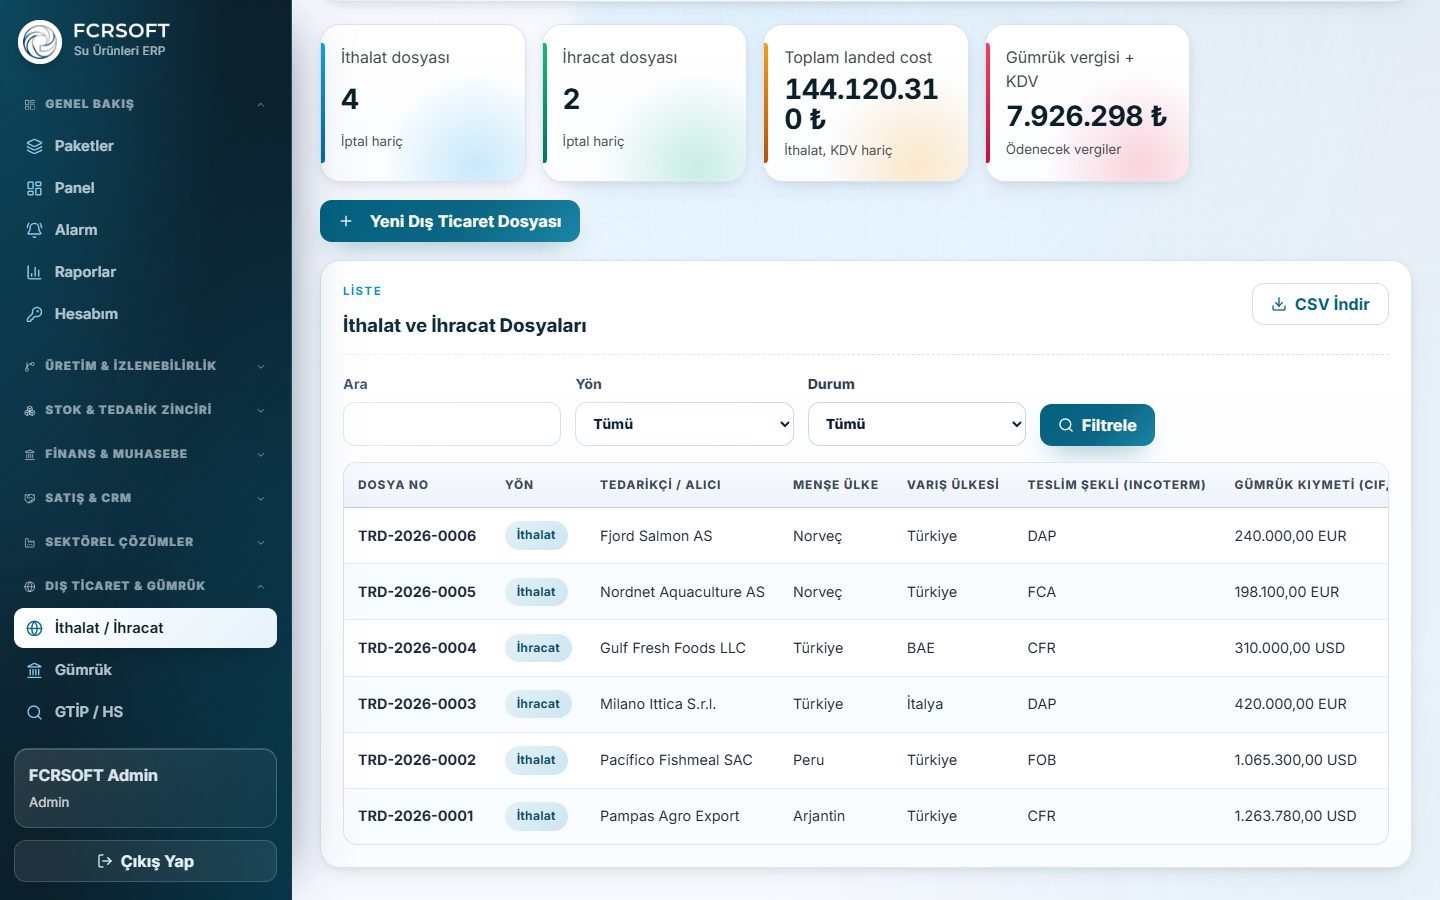Collapse the Genel Bakış section
Image resolution: width=1440 pixels, height=900 pixels.
tap(145, 104)
